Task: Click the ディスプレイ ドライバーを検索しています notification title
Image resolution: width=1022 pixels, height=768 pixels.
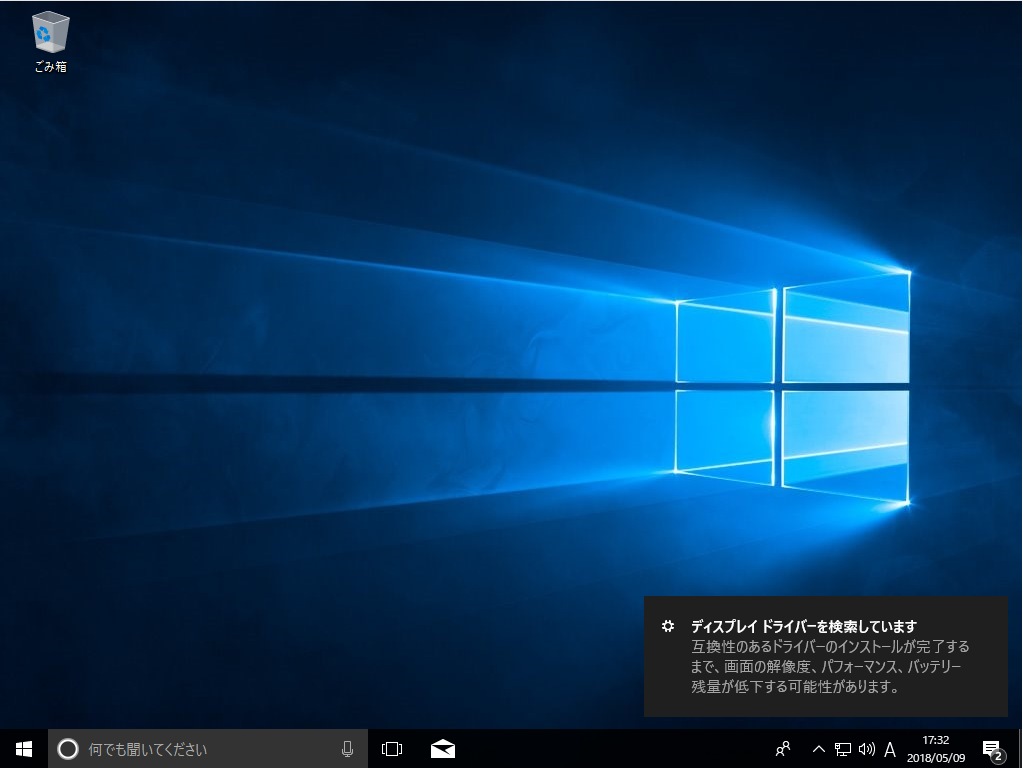Action: 804,627
